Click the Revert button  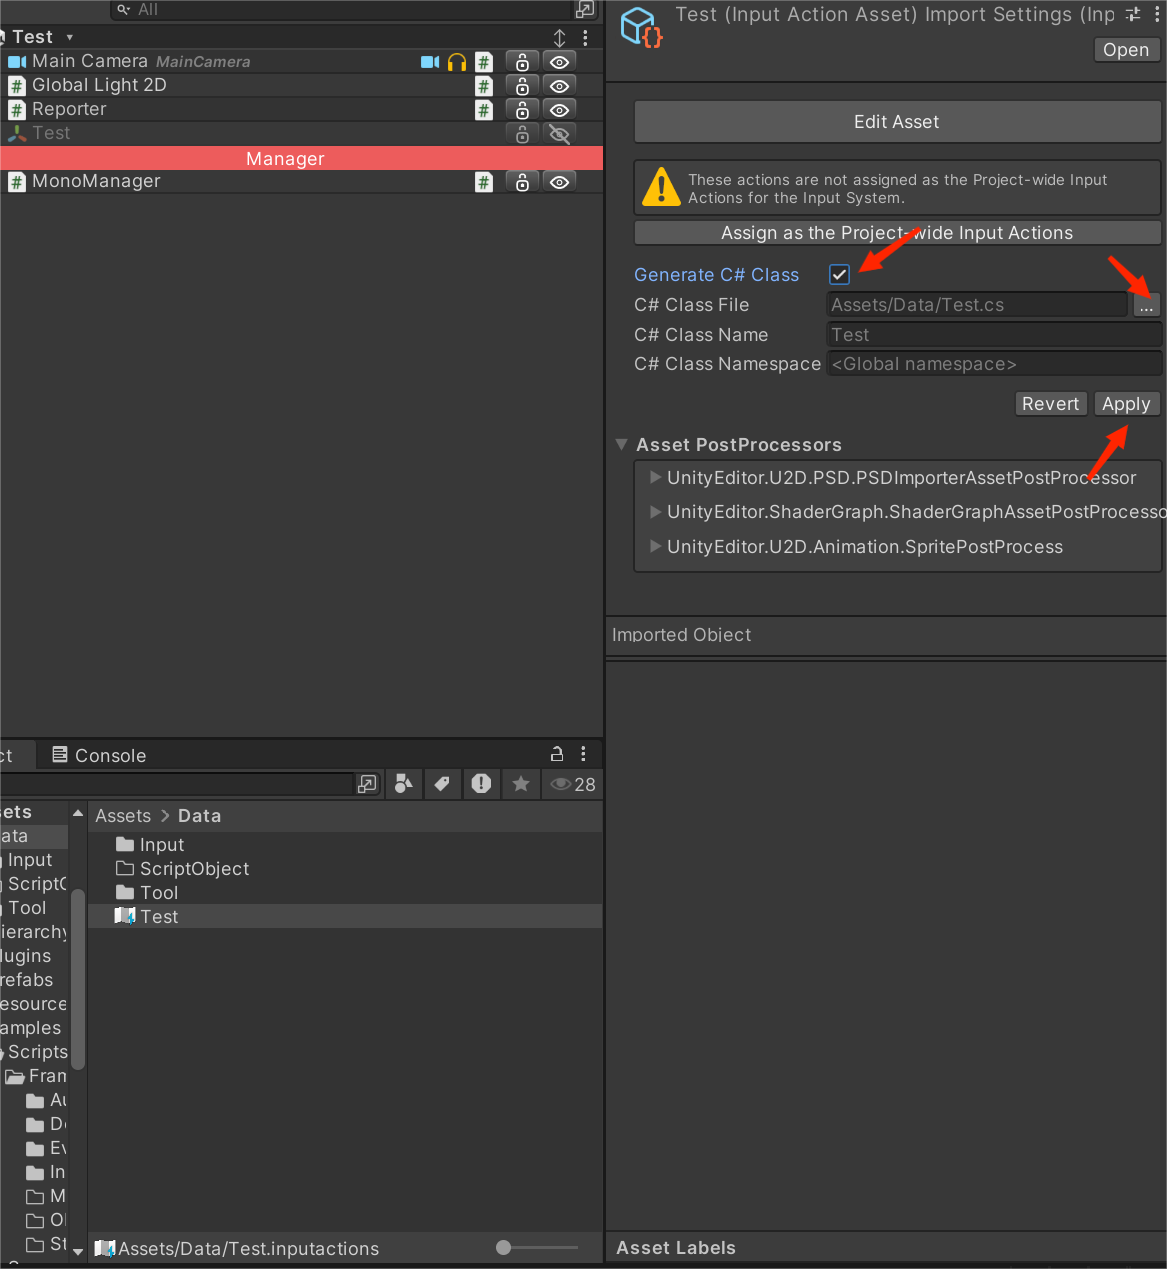1051,404
